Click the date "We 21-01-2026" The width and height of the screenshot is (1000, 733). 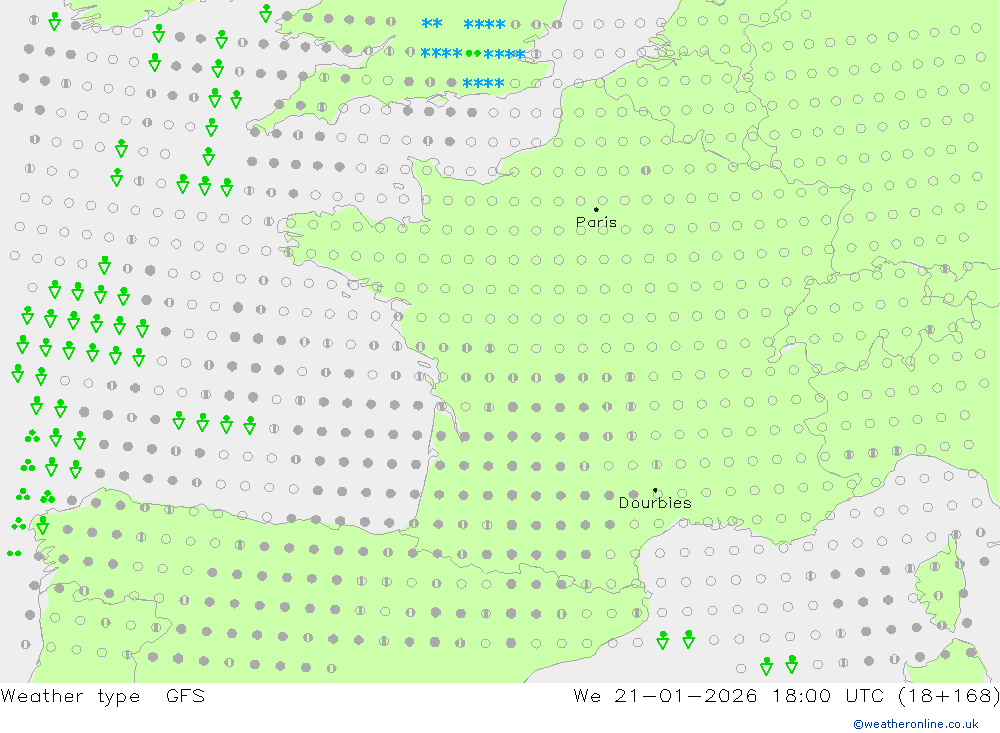(665, 696)
